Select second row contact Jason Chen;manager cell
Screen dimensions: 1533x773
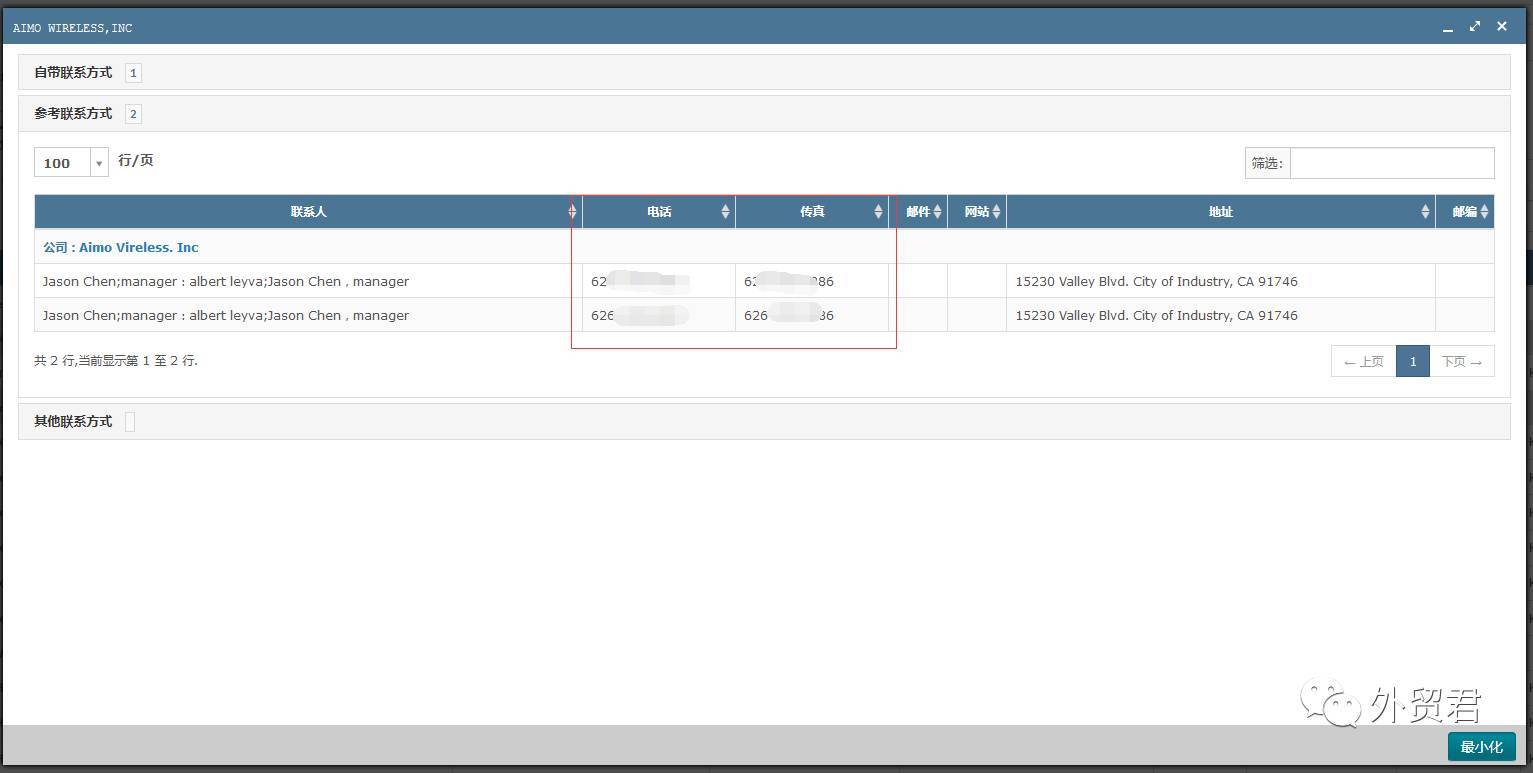[x=308, y=315]
